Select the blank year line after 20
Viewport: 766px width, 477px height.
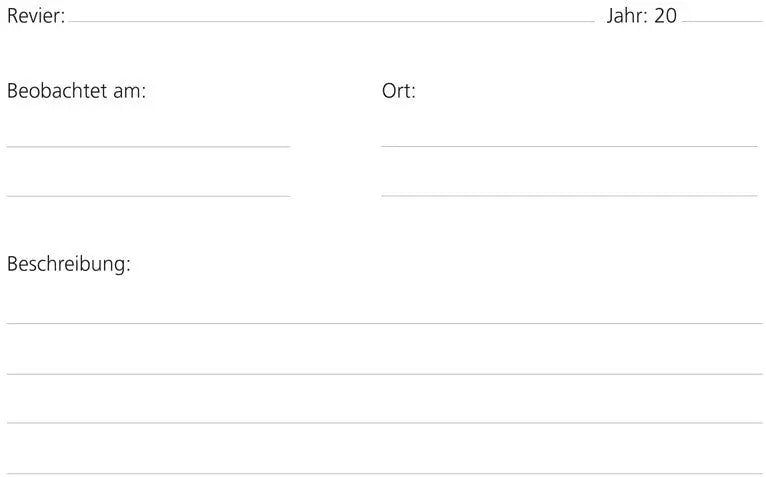tap(722, 18)
